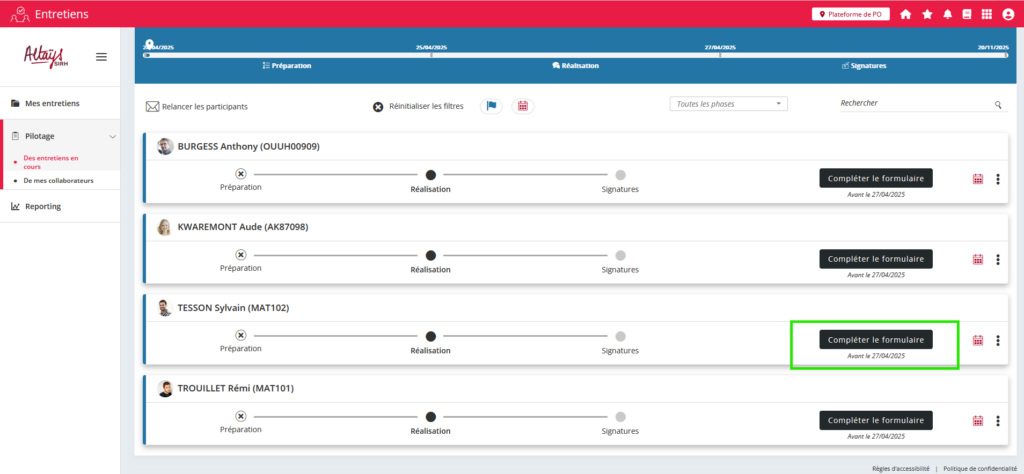Open the Reporting menu item

click(43, 207)
